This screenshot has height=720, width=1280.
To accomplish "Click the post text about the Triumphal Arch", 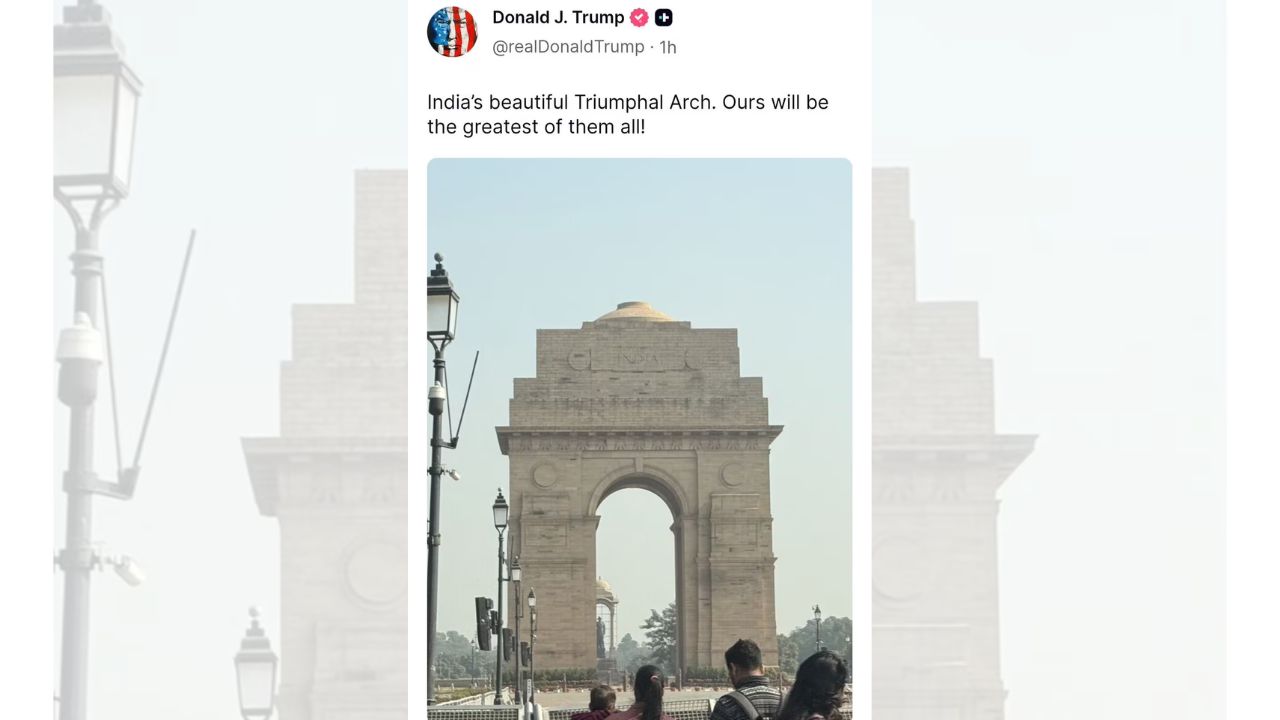I will coord(627,113).
